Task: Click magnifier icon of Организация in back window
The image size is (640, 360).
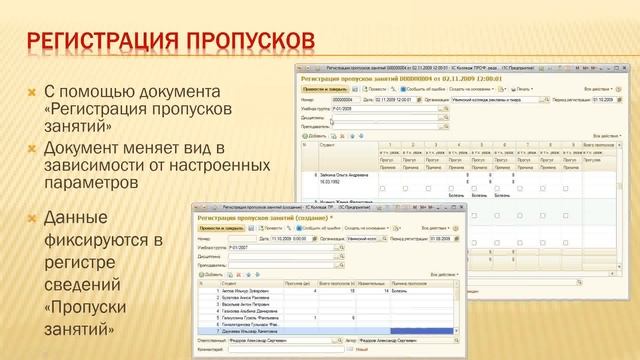Action: [x=547, y=100]
